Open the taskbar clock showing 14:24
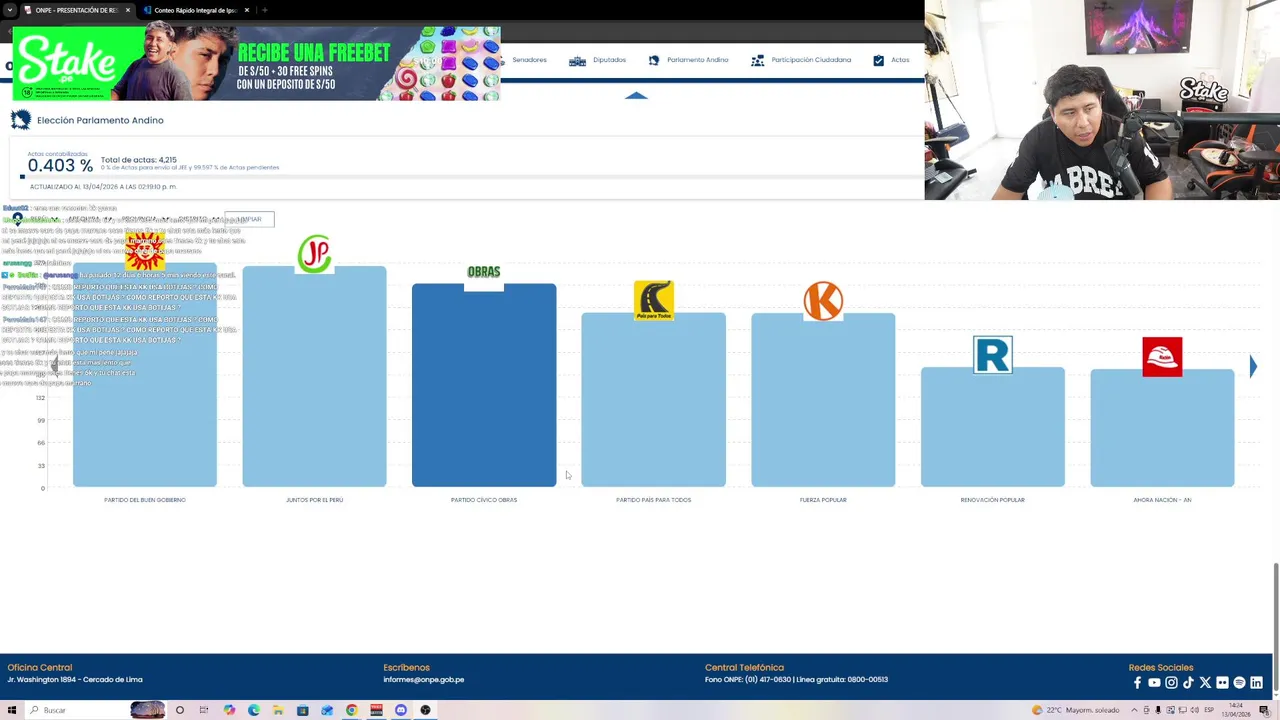This screenshot has width=1280, height=720. [x=1237, y=710]
